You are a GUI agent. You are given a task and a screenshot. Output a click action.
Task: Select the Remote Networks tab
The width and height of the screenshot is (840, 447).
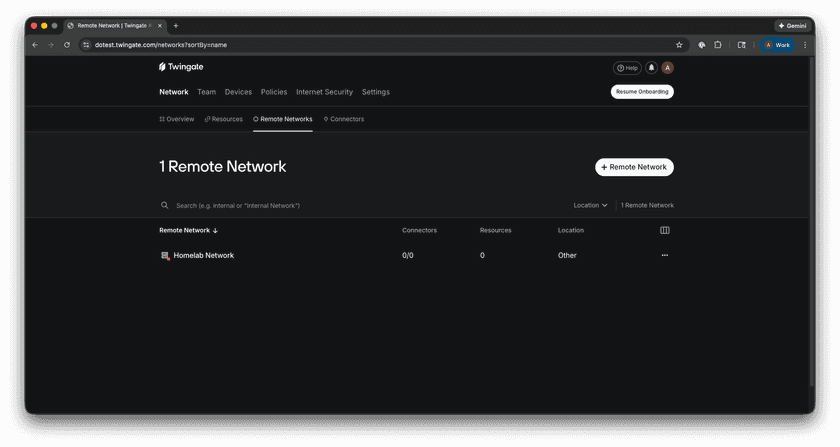pyautogui.click(x=283, y=119)
